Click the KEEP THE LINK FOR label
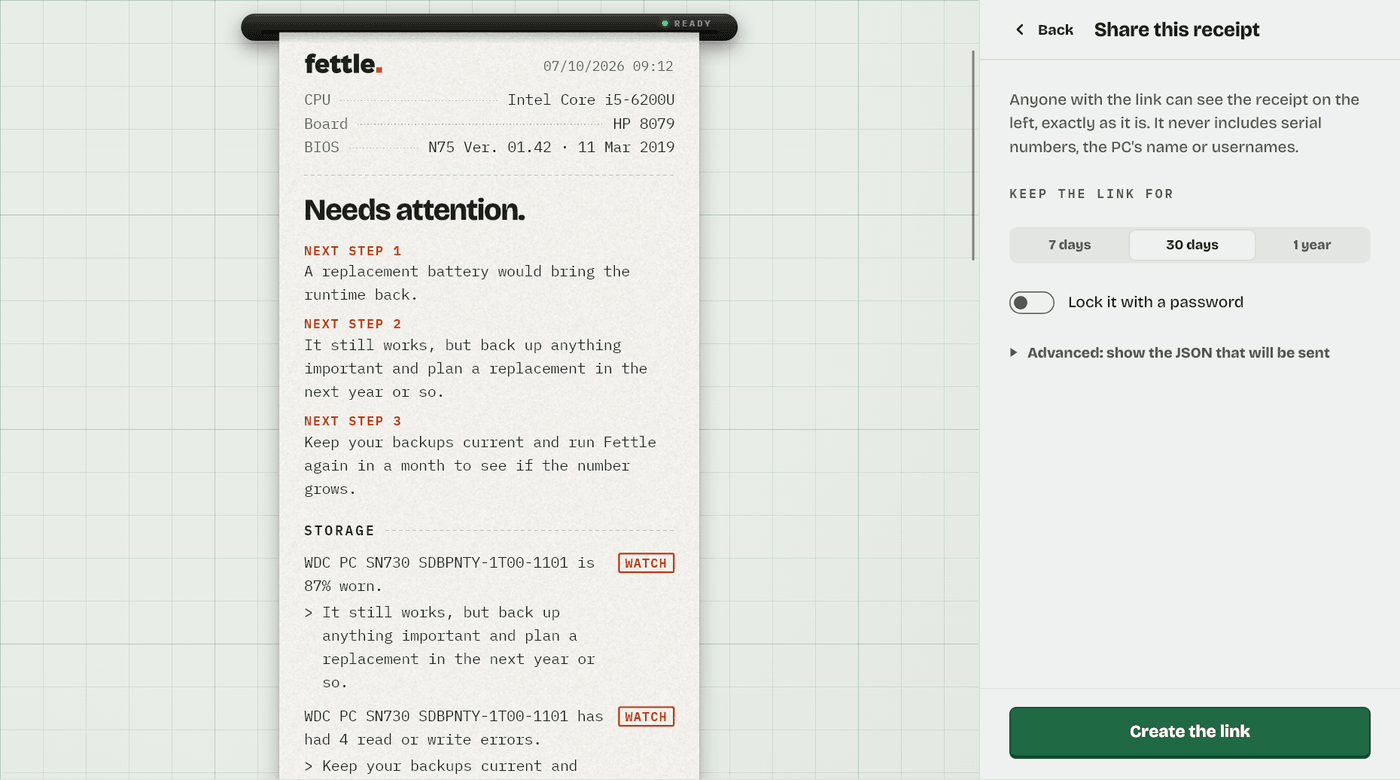This screenshot has width=1400, height=780. (1092, 193)
